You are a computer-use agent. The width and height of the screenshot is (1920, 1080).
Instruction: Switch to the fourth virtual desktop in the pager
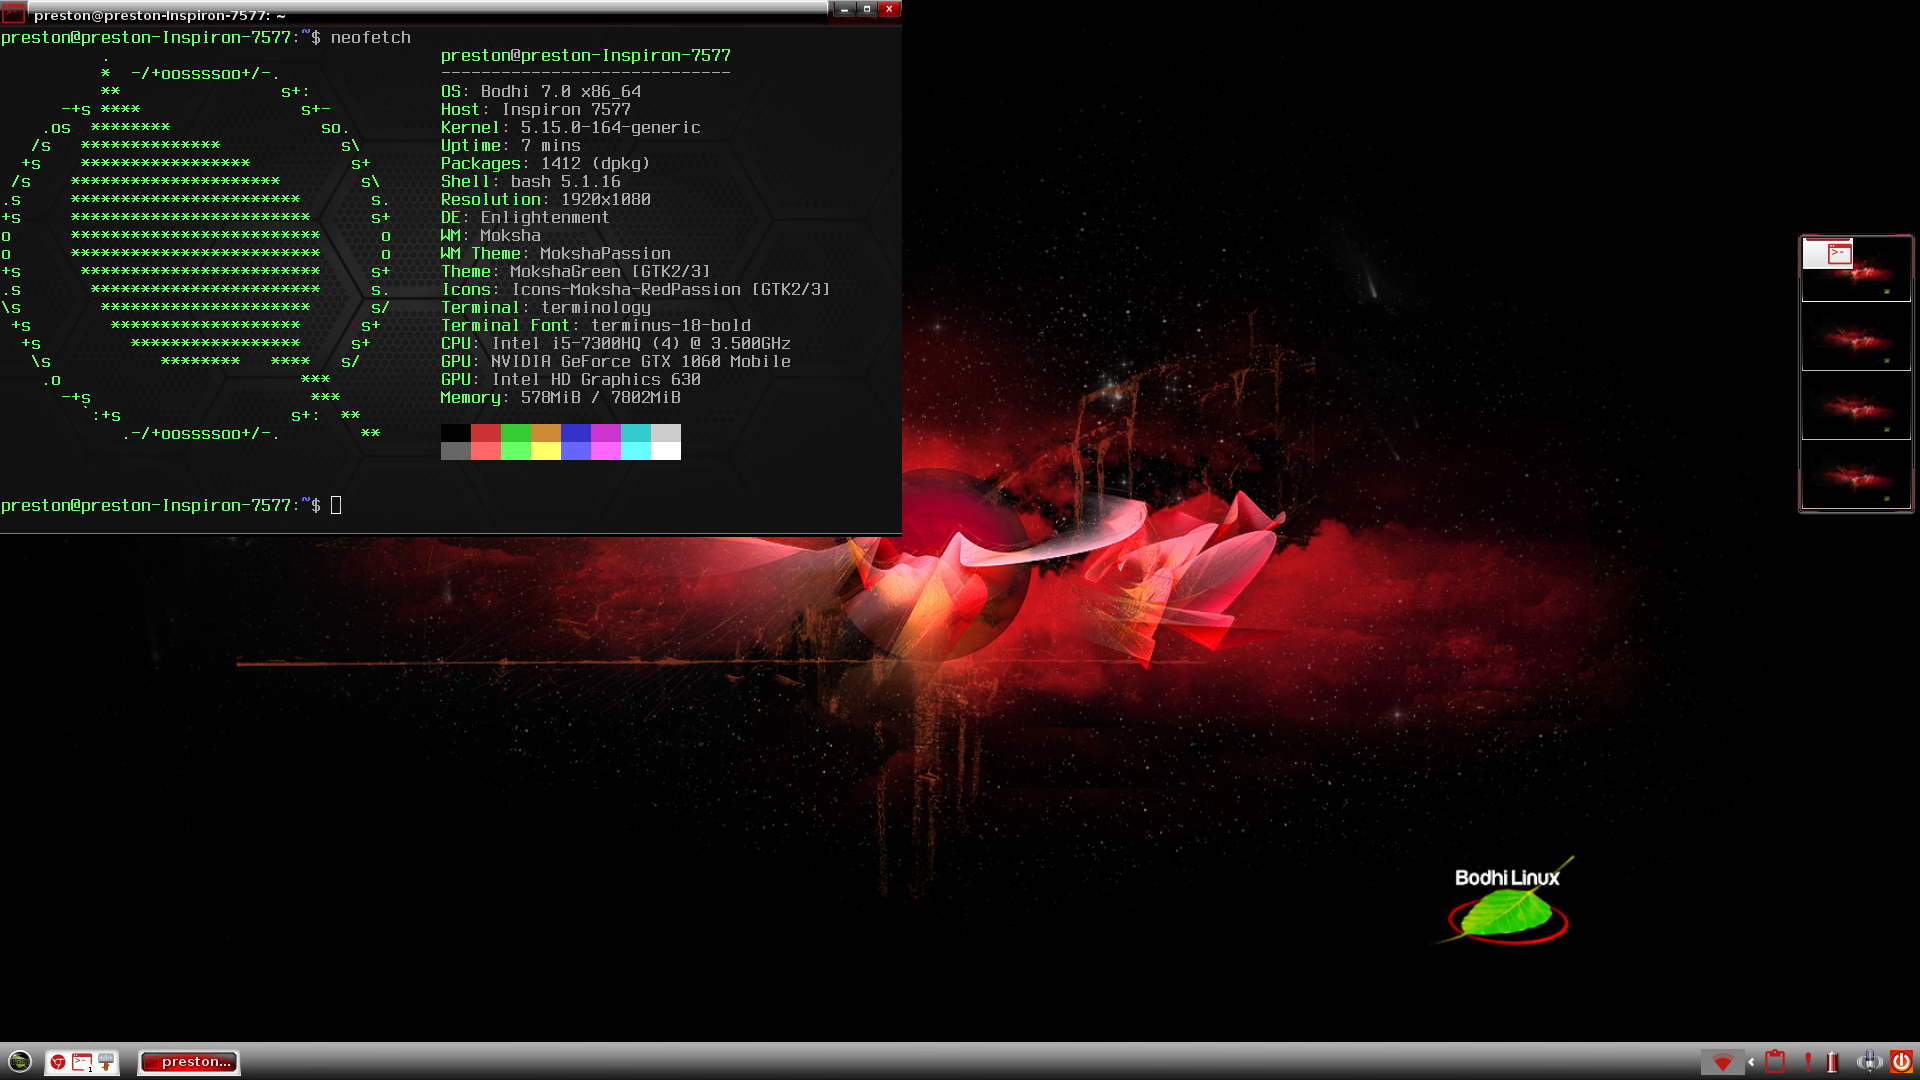(x=1856, y=475)
